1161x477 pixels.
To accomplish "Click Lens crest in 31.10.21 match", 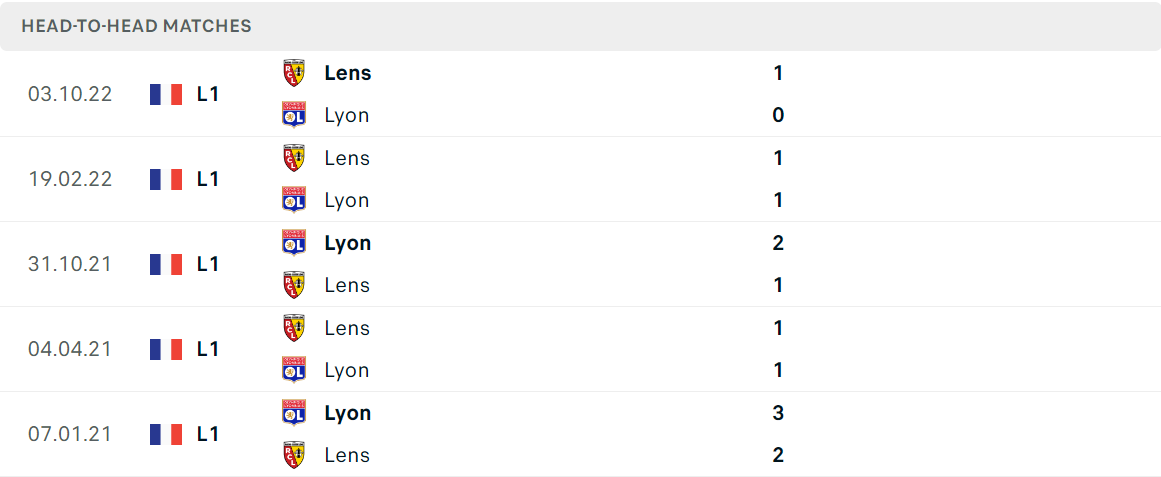I will point(294,285).
